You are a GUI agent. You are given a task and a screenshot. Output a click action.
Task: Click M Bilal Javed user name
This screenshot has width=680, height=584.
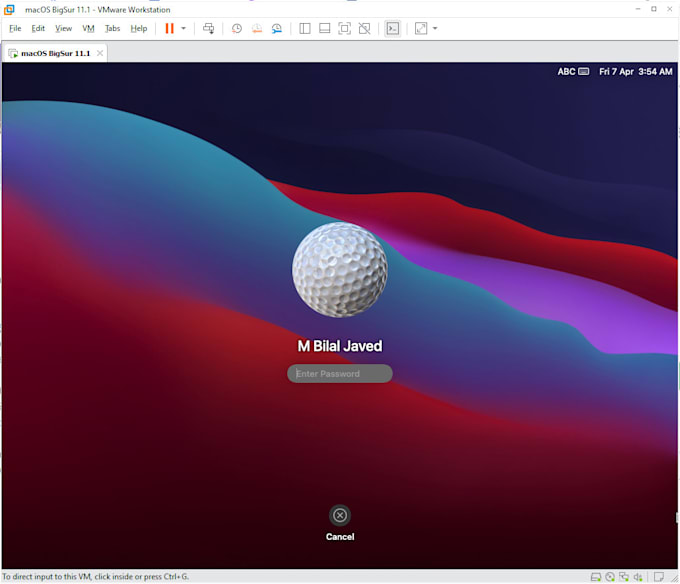340,346
